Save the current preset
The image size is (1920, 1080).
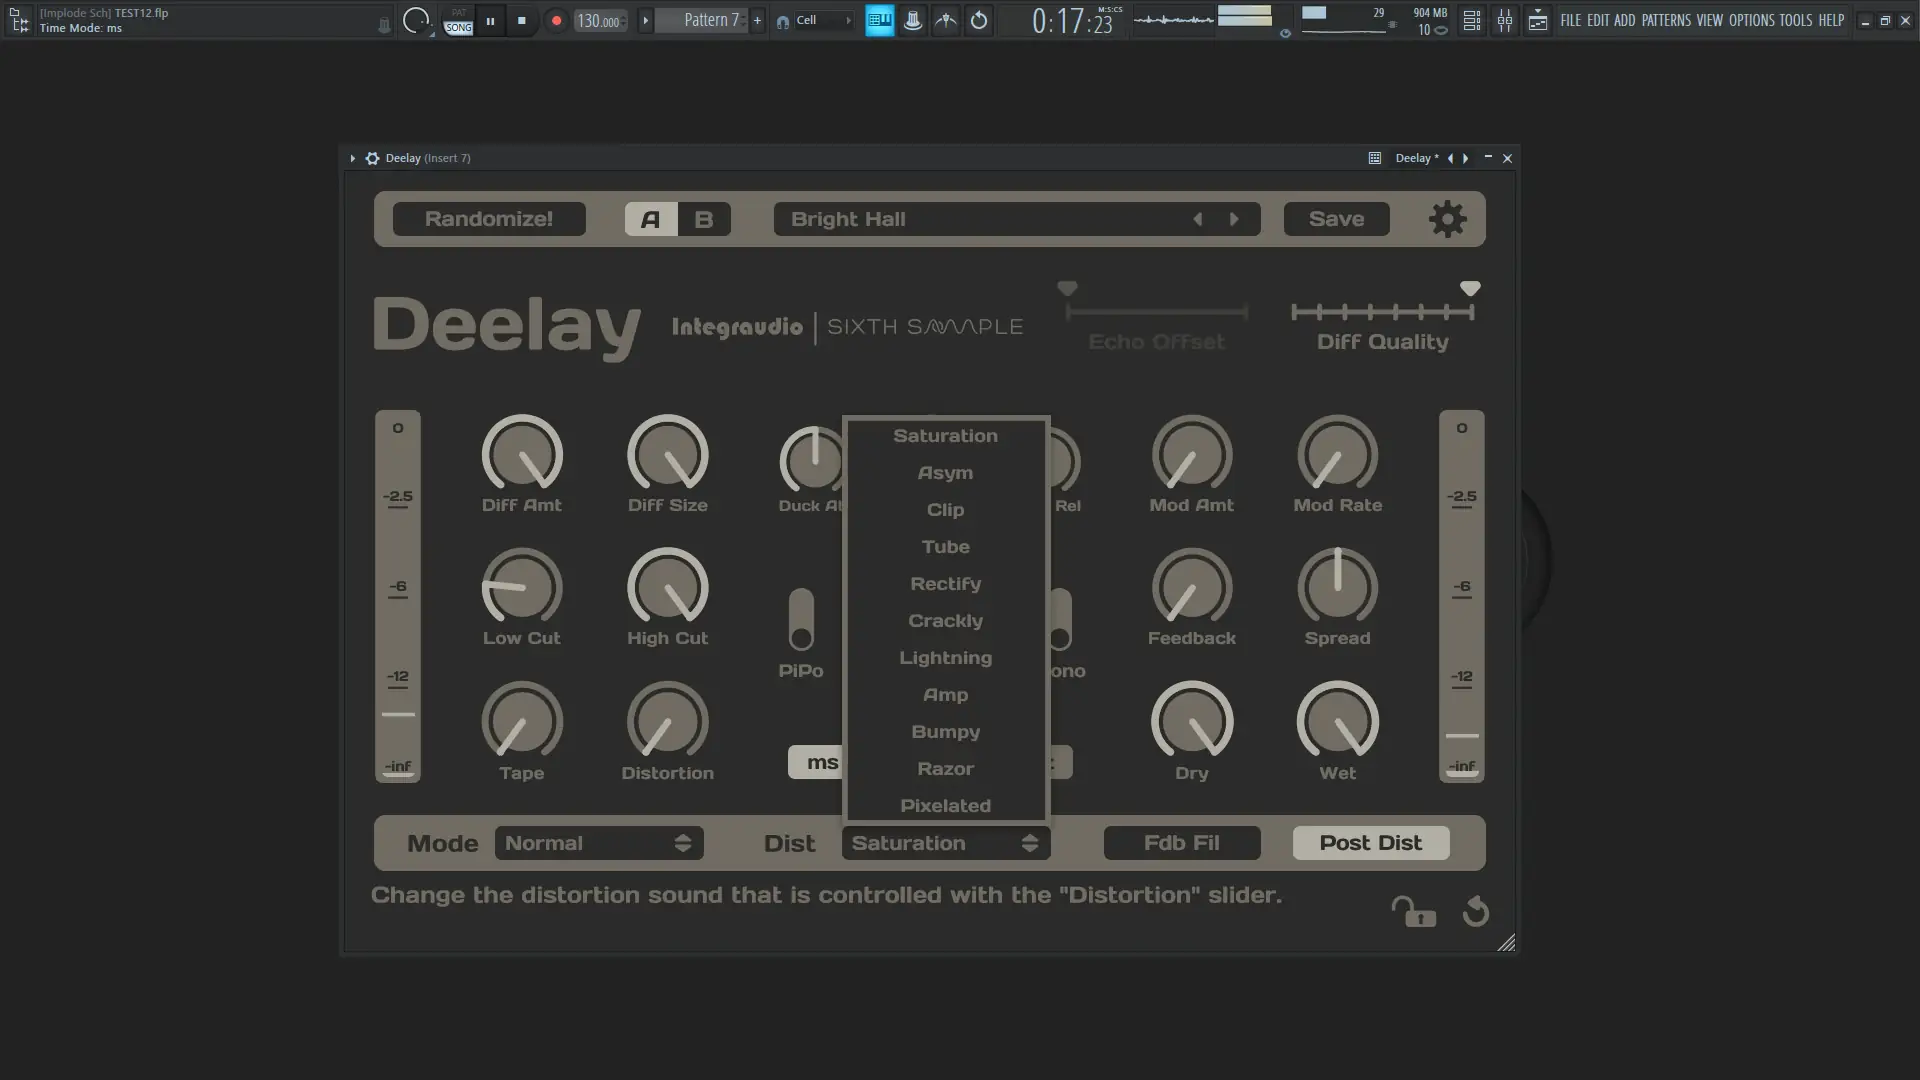pyautogui.click(x=1336, y=219)
